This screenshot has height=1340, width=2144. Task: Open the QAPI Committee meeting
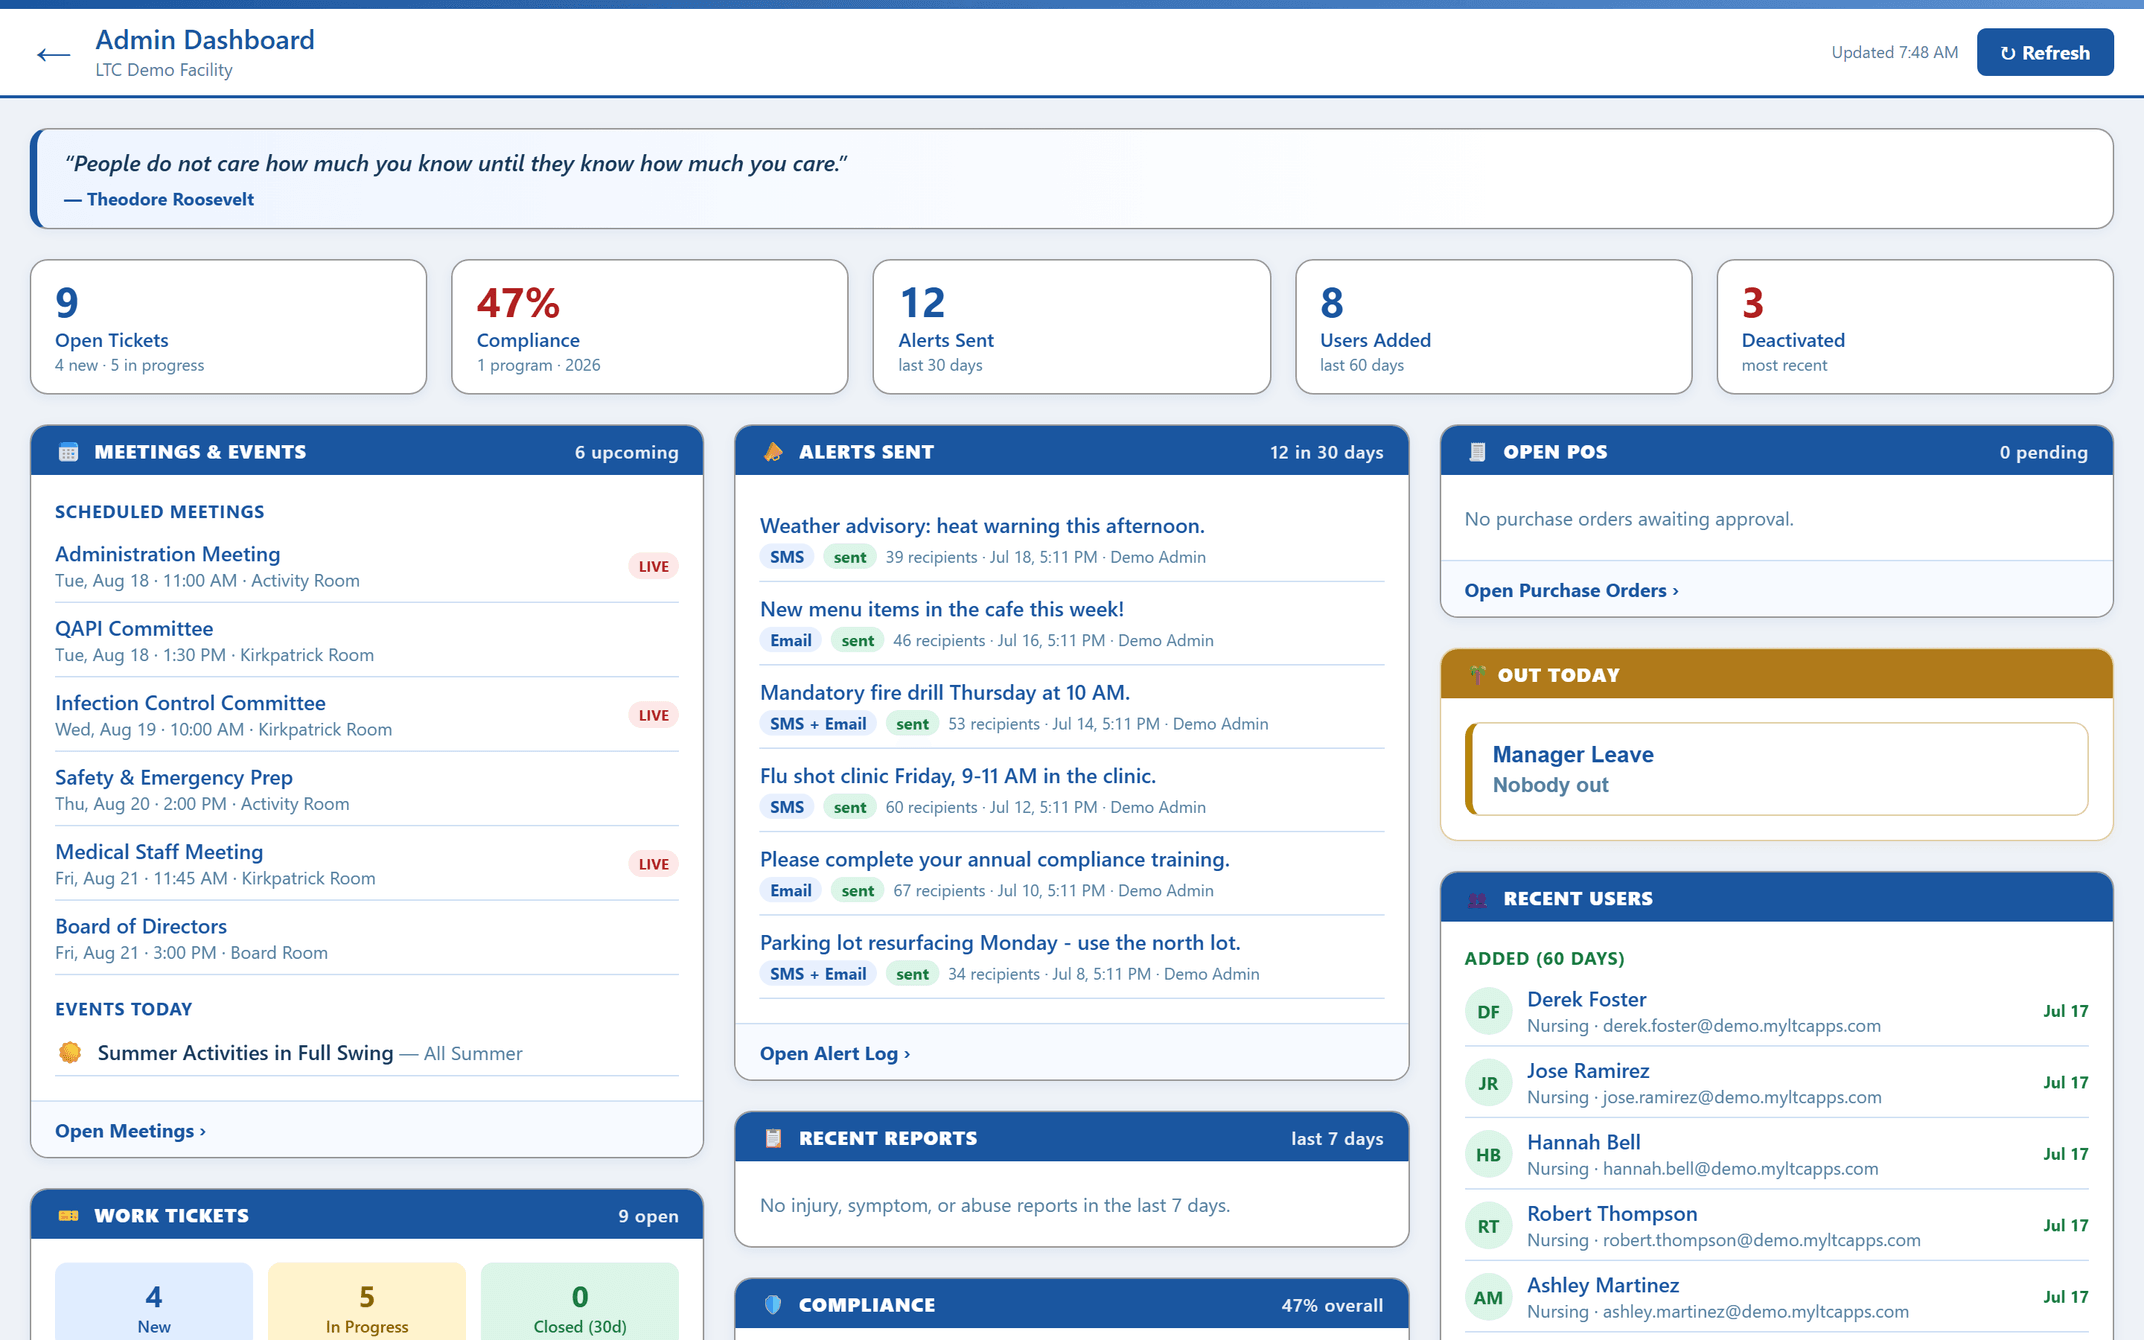[x=366, y=640]
